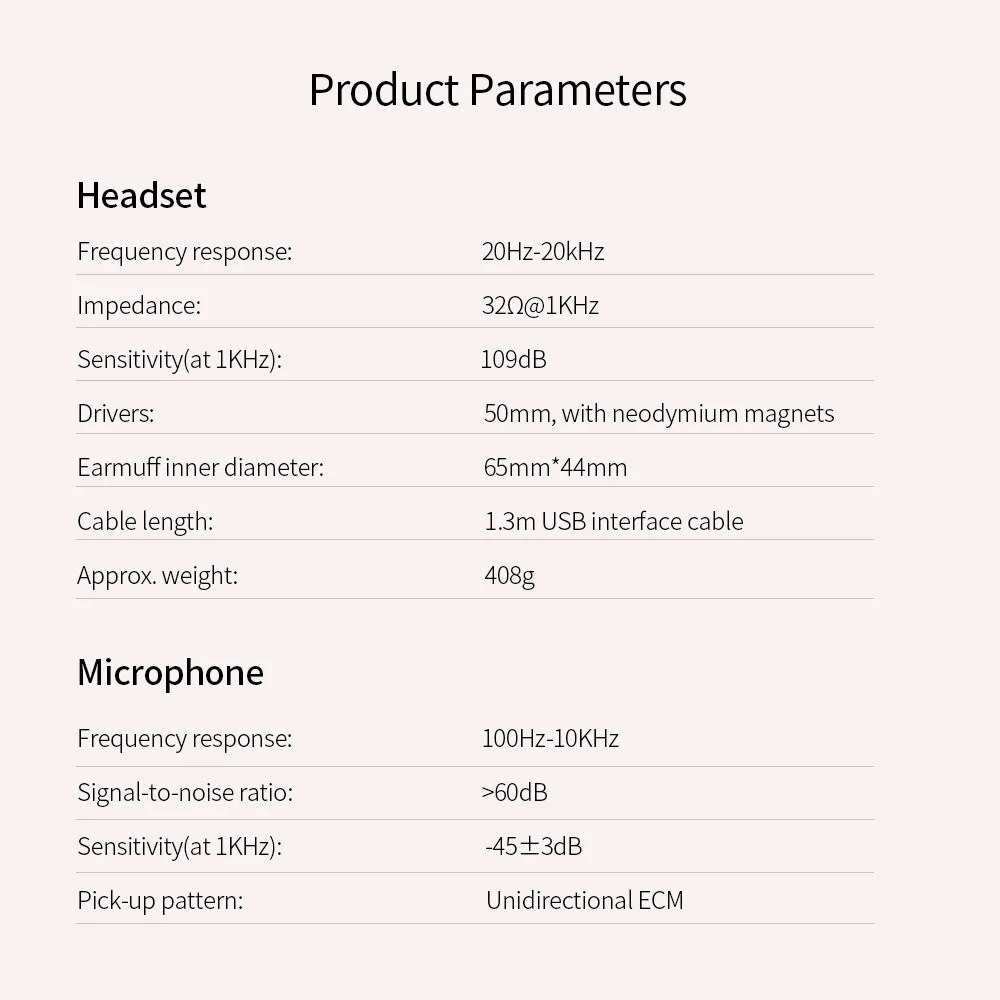Select the Microphone section heading
1000x1000 pixels.
coord(170,673)
